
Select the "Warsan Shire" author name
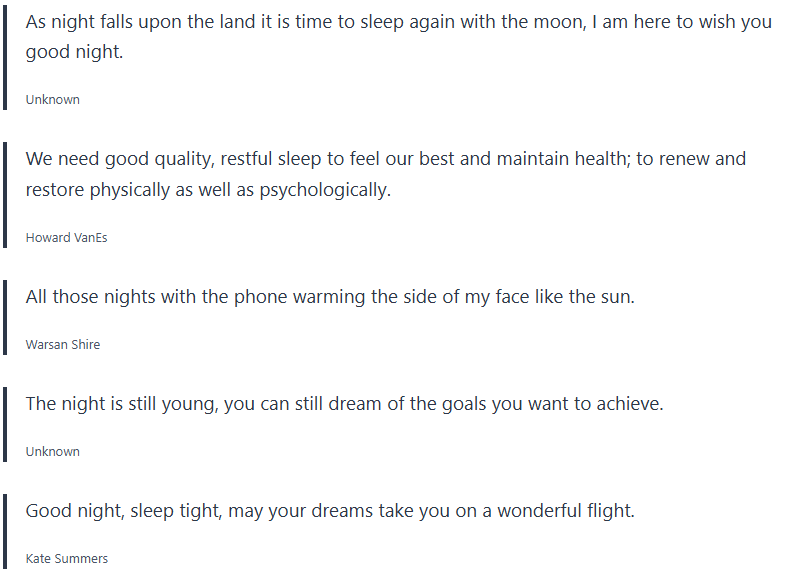coord(63,345)
